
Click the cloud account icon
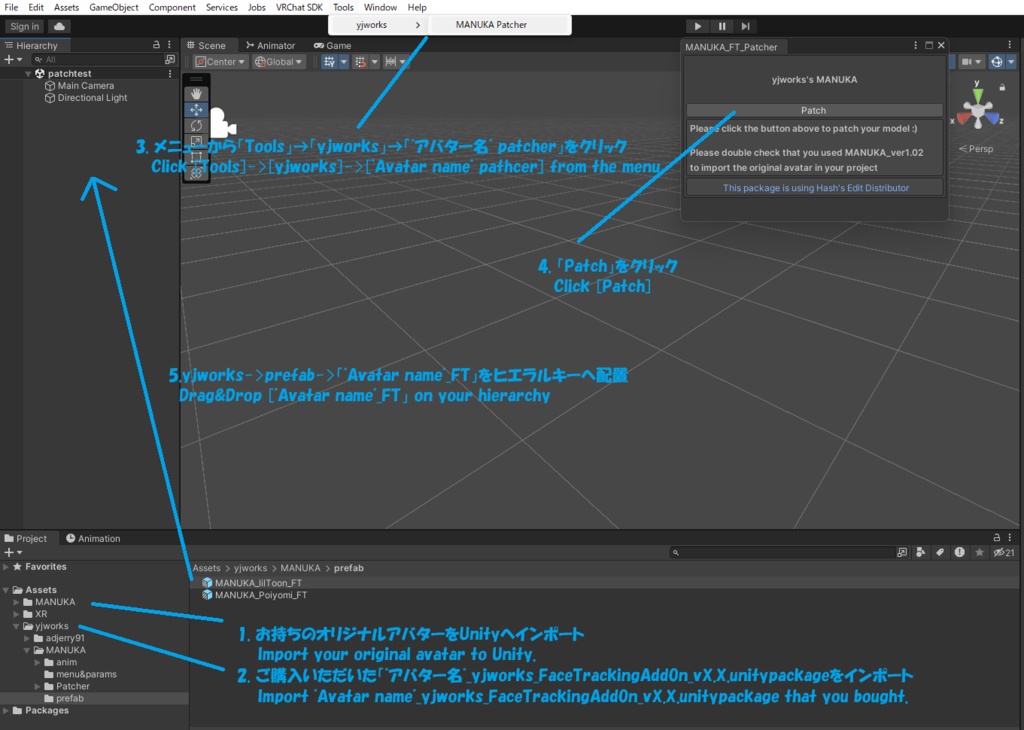59,26
